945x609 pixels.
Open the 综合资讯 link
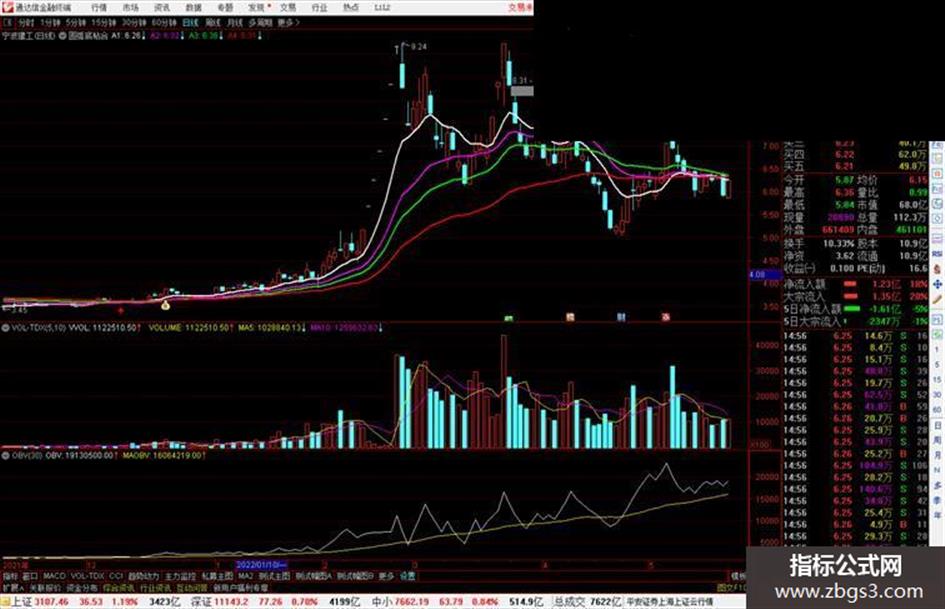(x=119, y=587)
